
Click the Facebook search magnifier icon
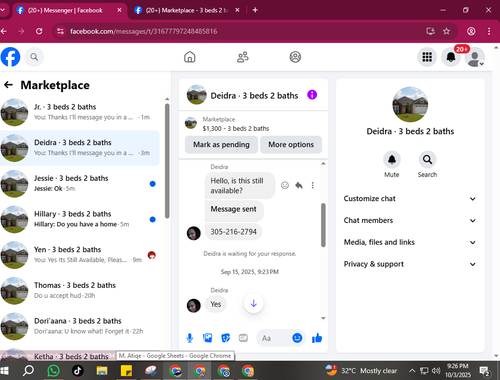[x=34, y=57]
